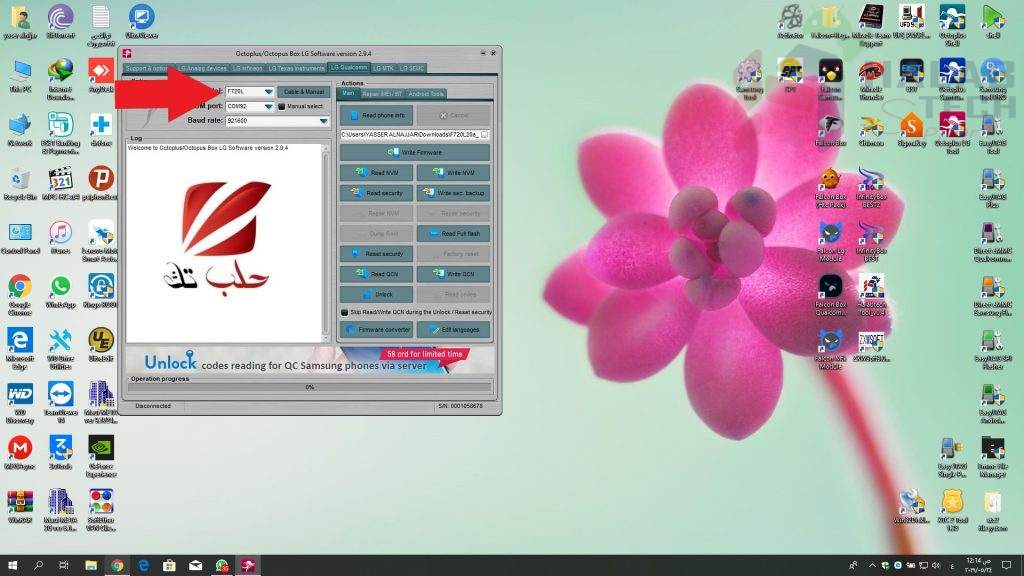Click Write sec. backup button
Screen dimensions: 1024x576
[x=453, y=193]
